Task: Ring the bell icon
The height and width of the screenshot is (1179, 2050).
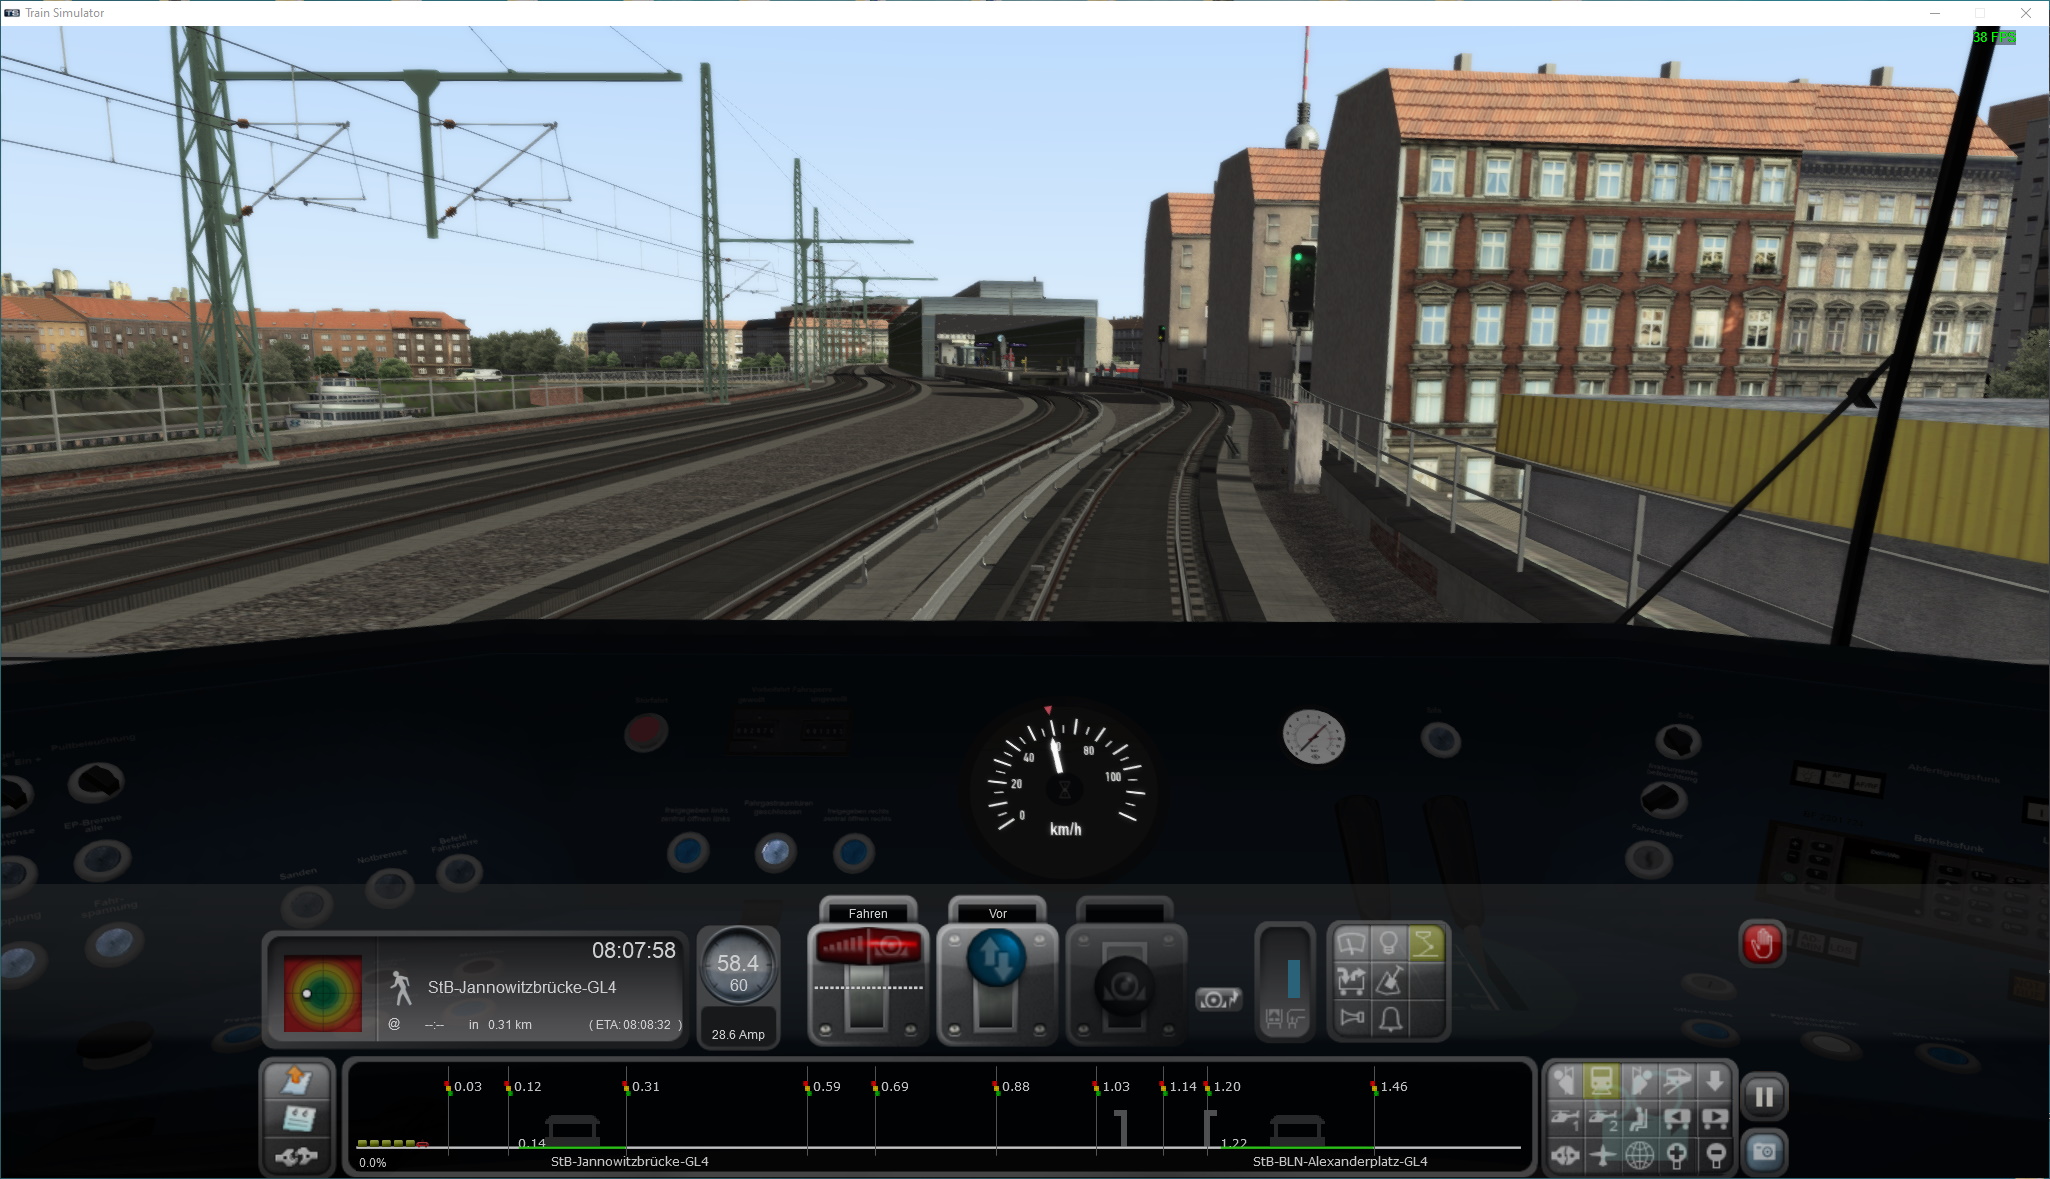Action: (x=1389, y=1018)
